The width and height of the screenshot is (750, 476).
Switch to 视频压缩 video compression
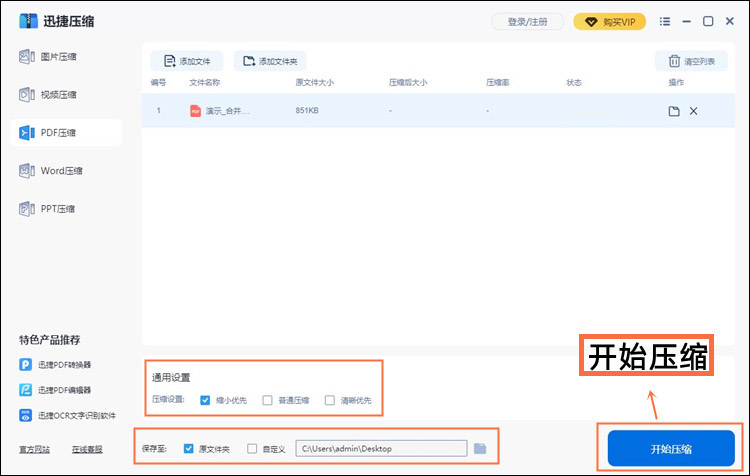click(x=60, y=95)
